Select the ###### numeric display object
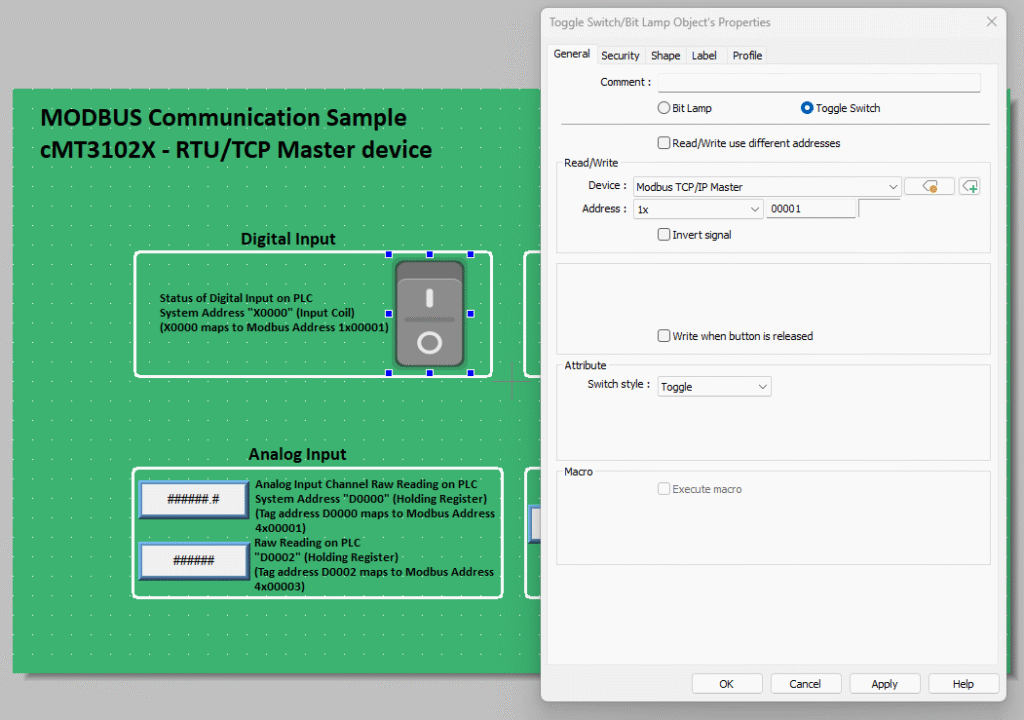The width and height of the screenshot is (1024, 720). coord(193,561)
